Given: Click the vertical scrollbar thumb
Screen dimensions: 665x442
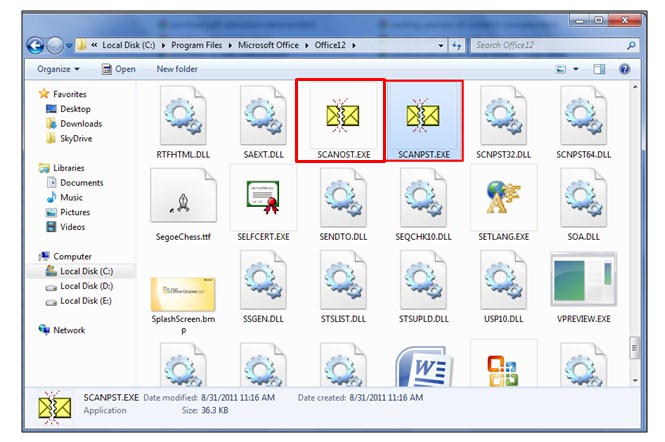Looking at the screenshot, I should pyautogui.click(x=635, y=348).
